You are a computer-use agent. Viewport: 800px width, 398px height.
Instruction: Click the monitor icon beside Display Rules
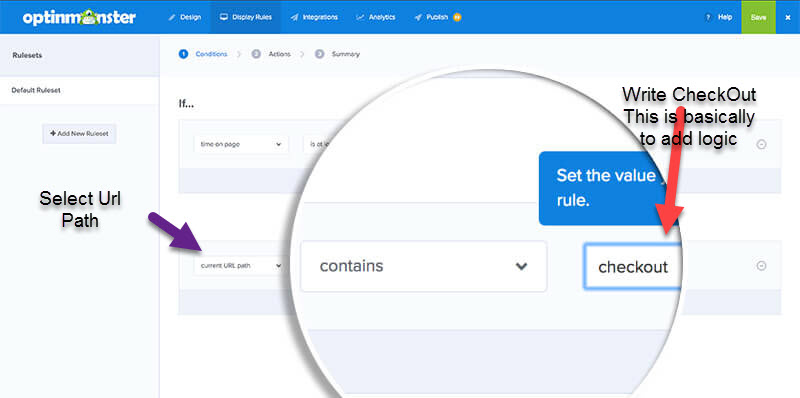(x=223, y=17)
